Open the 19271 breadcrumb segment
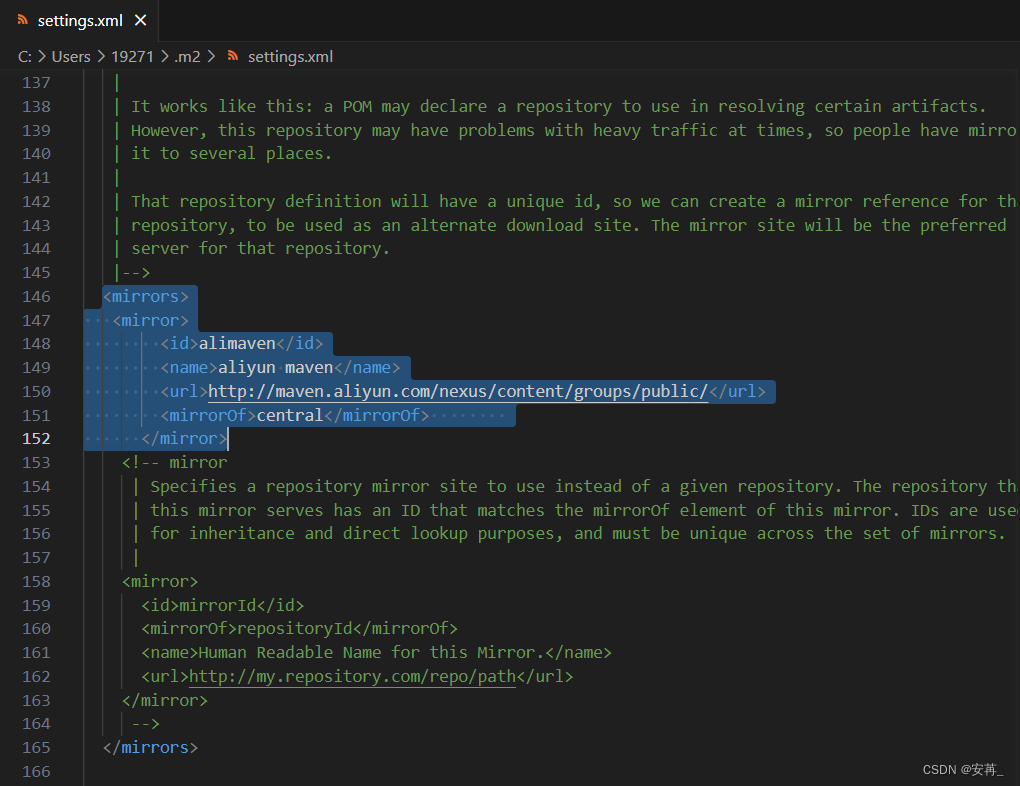This screenshot has height=786, width=1020. point(132,57)
